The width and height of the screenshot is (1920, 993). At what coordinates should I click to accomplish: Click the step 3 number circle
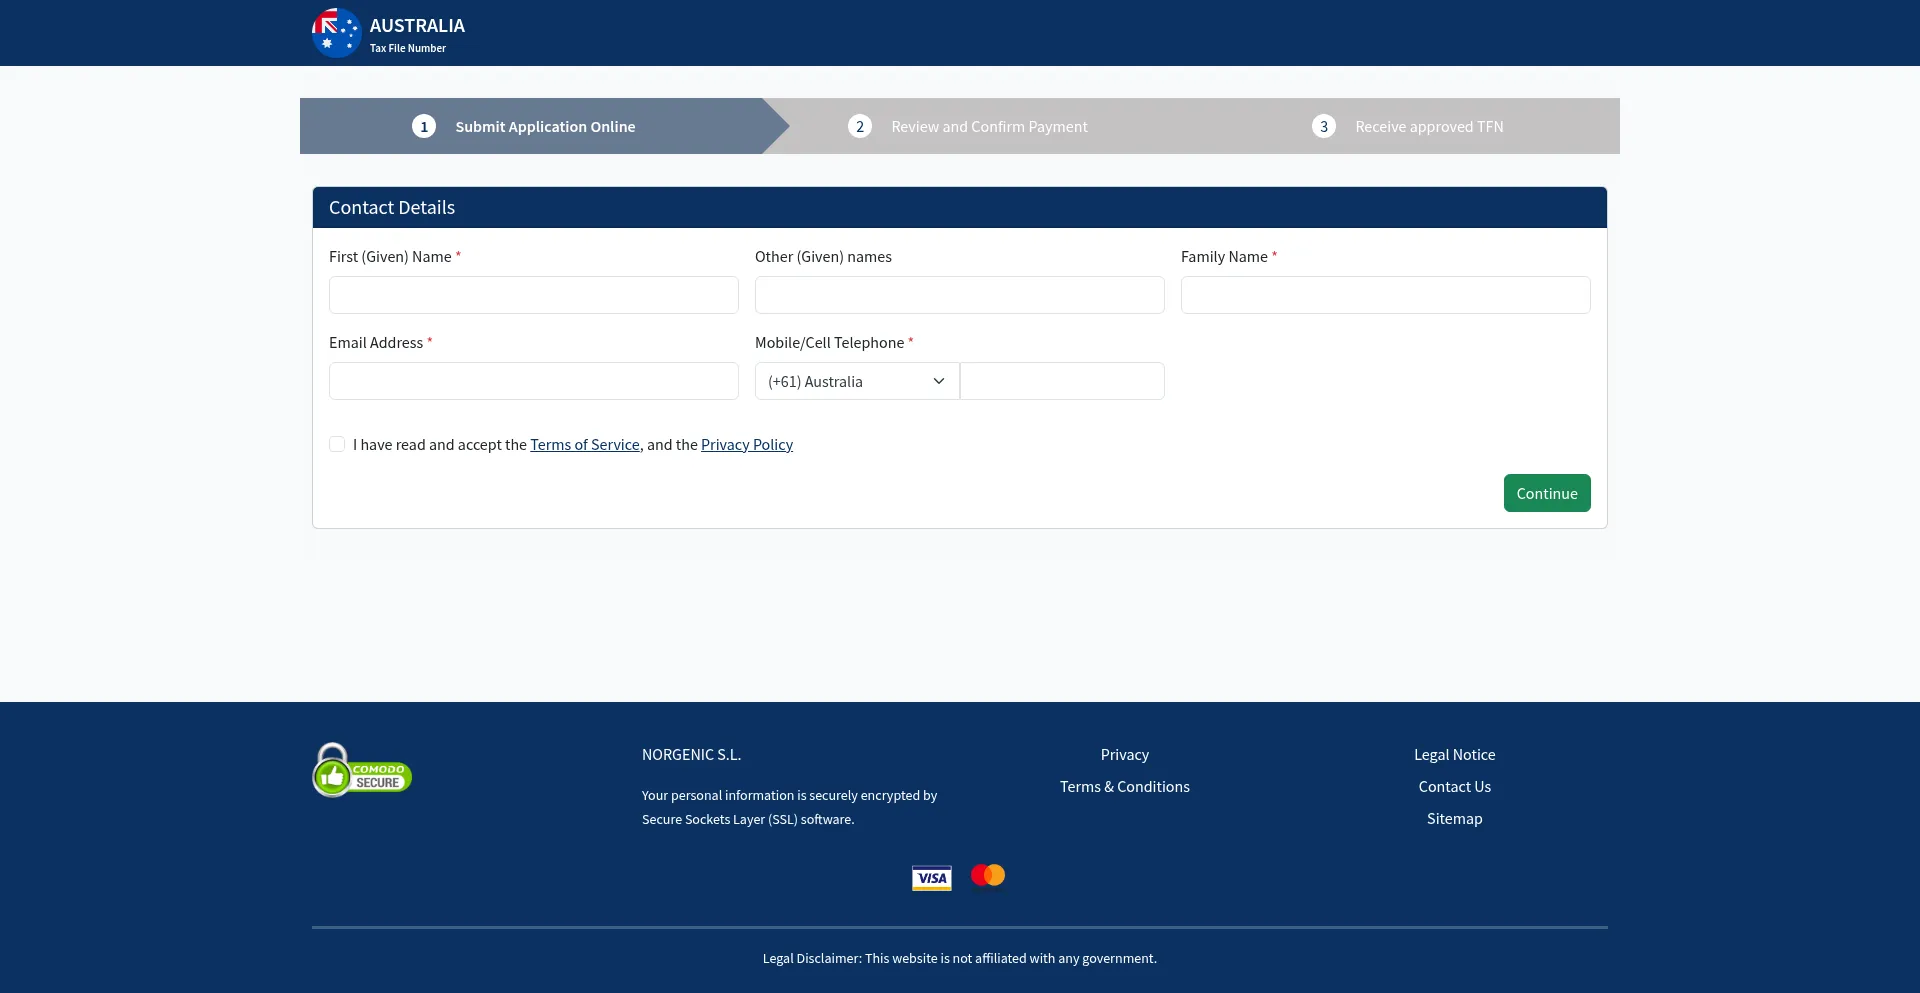pyautogui.click(x=1323, y=126)
